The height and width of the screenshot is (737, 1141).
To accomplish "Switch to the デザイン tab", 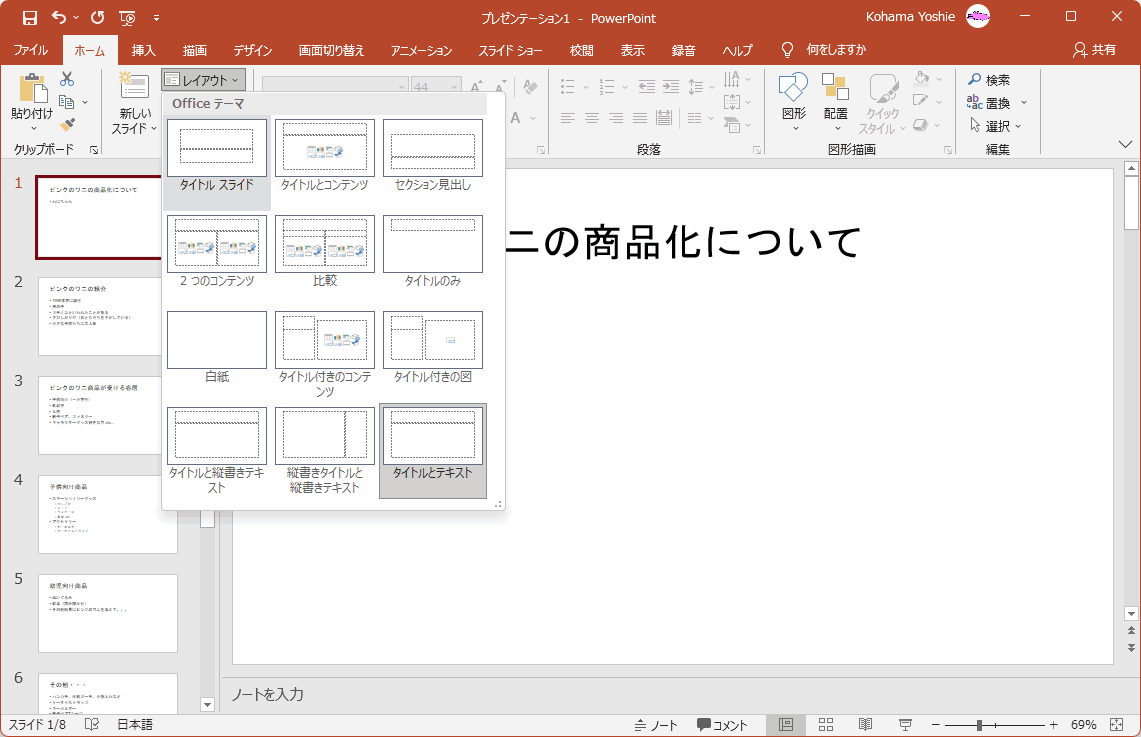I will click(x=253, y=50).
